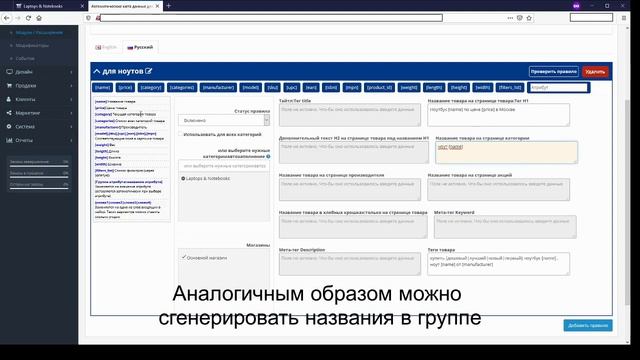
Task: Click the orders completed progress bar in sidebar
Action: click(39, 166)
